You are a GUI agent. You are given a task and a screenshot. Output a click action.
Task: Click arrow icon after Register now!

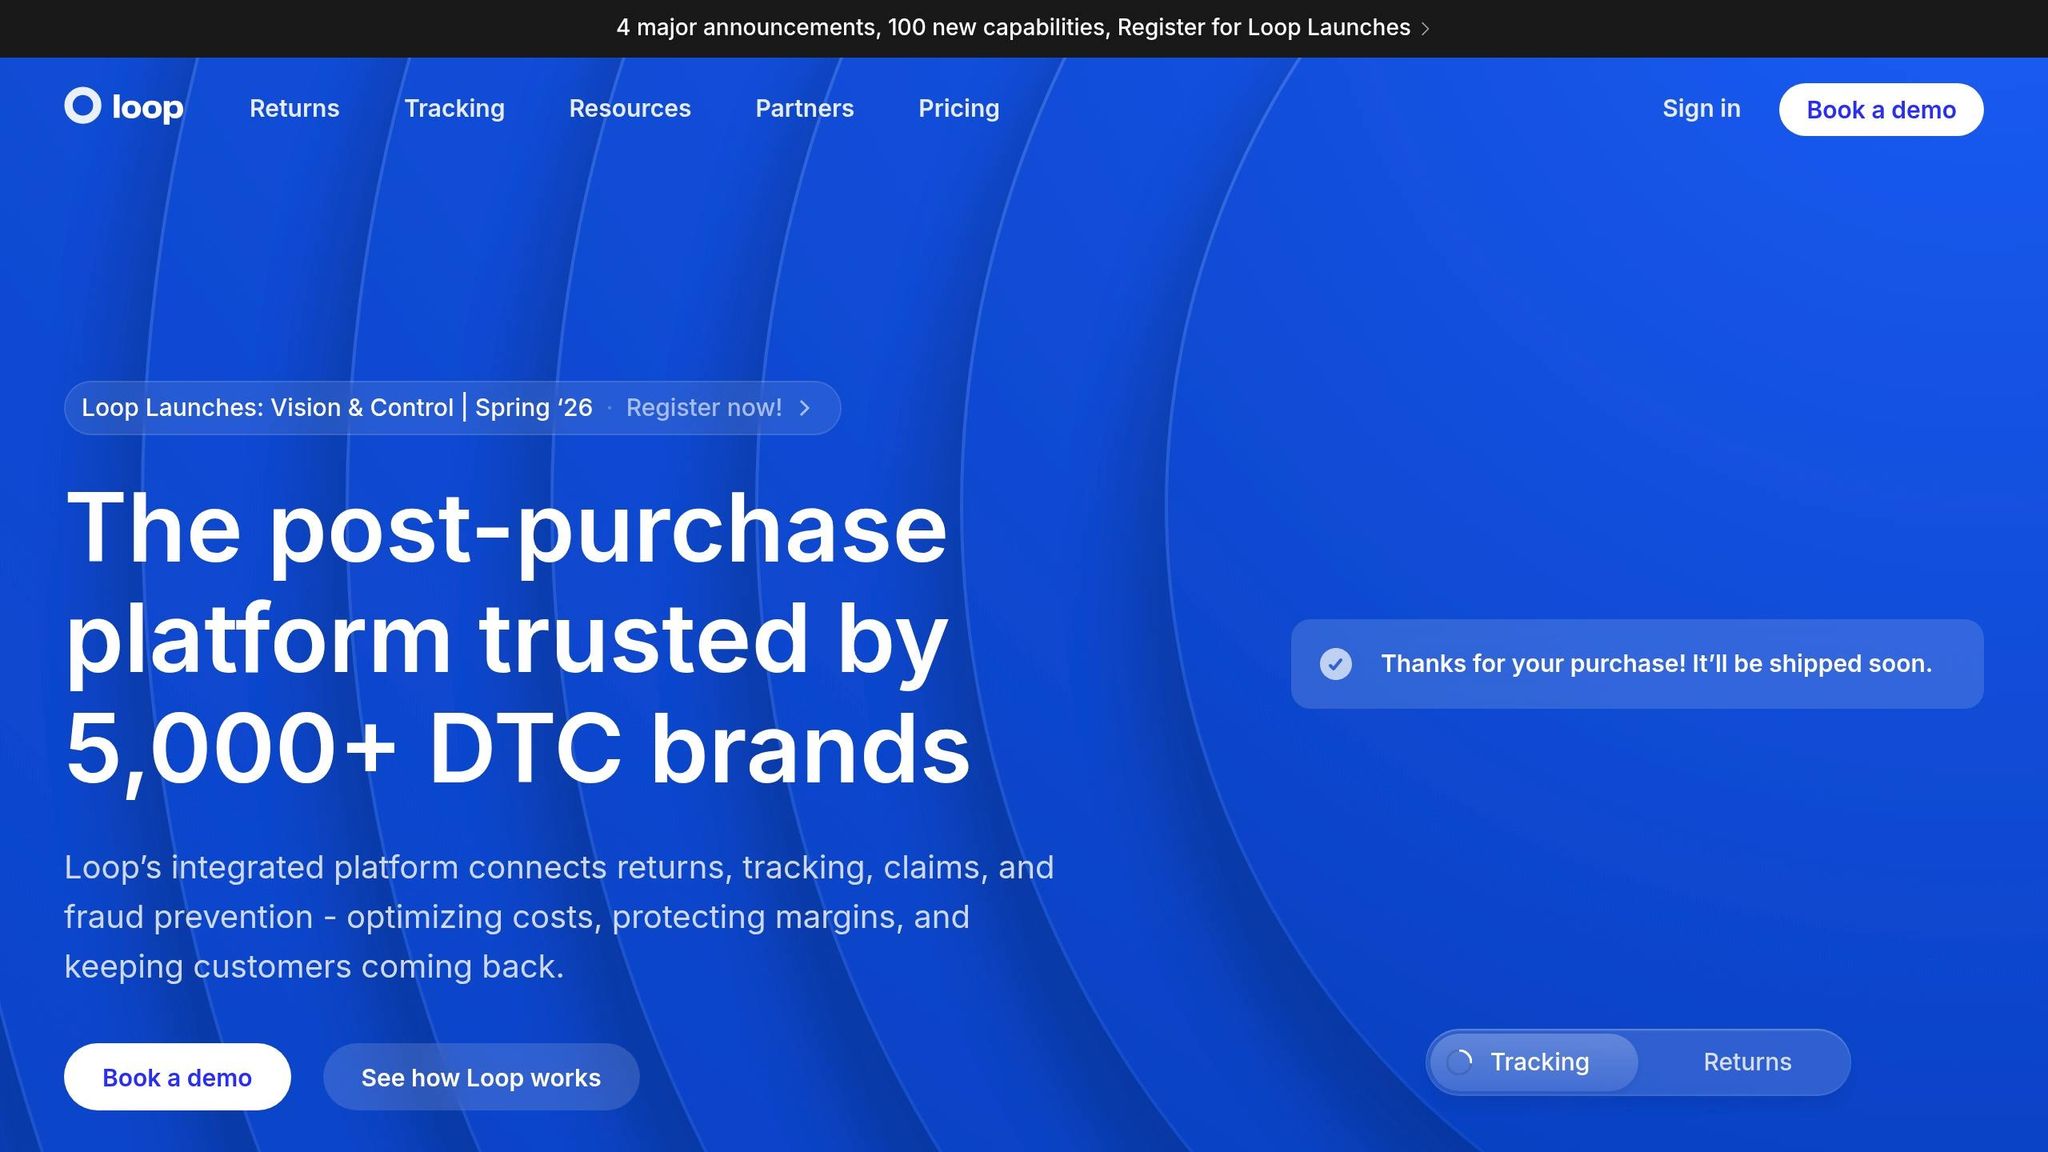tap(804, 408)
